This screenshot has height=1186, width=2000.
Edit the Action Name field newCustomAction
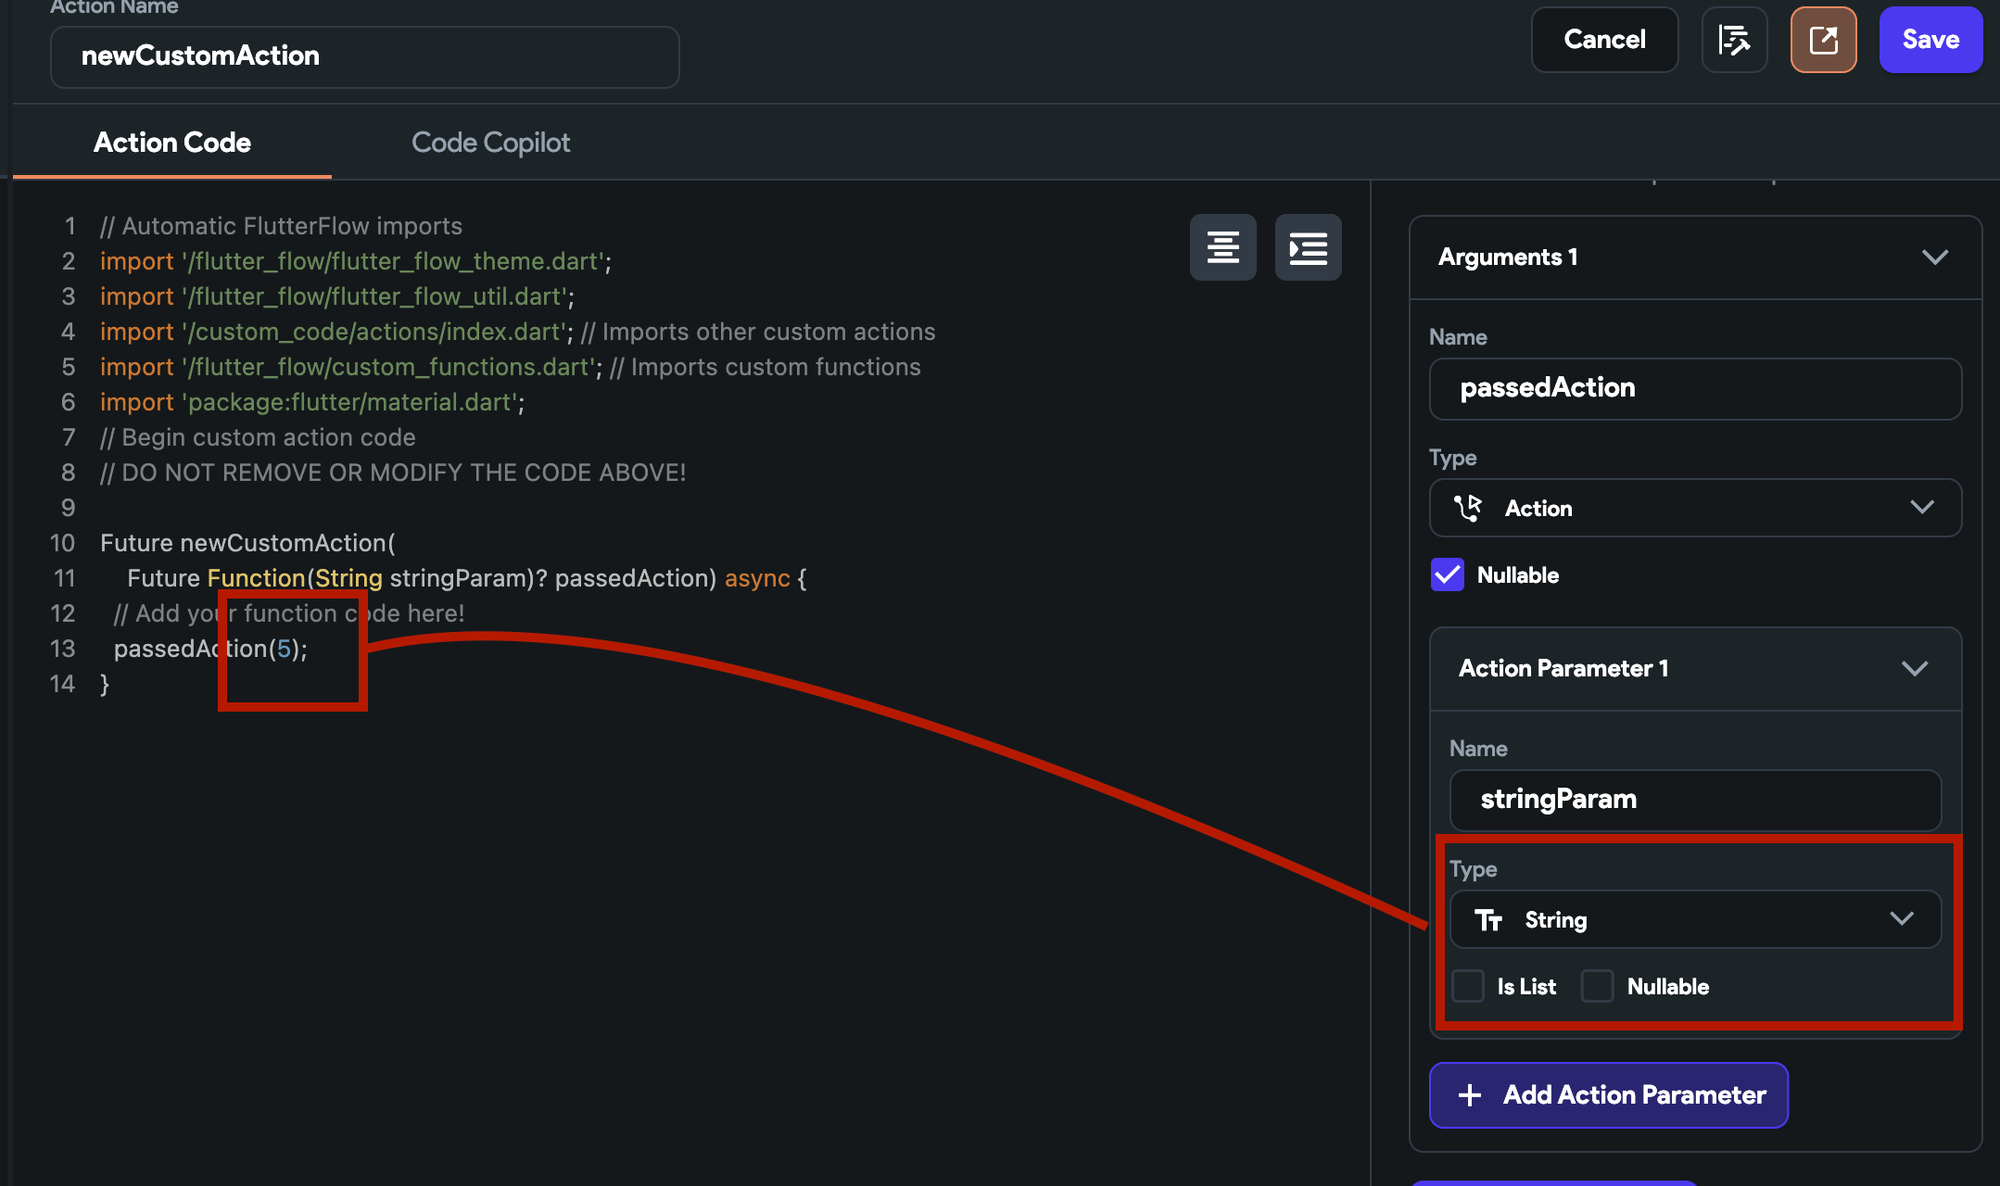(365, 56)
